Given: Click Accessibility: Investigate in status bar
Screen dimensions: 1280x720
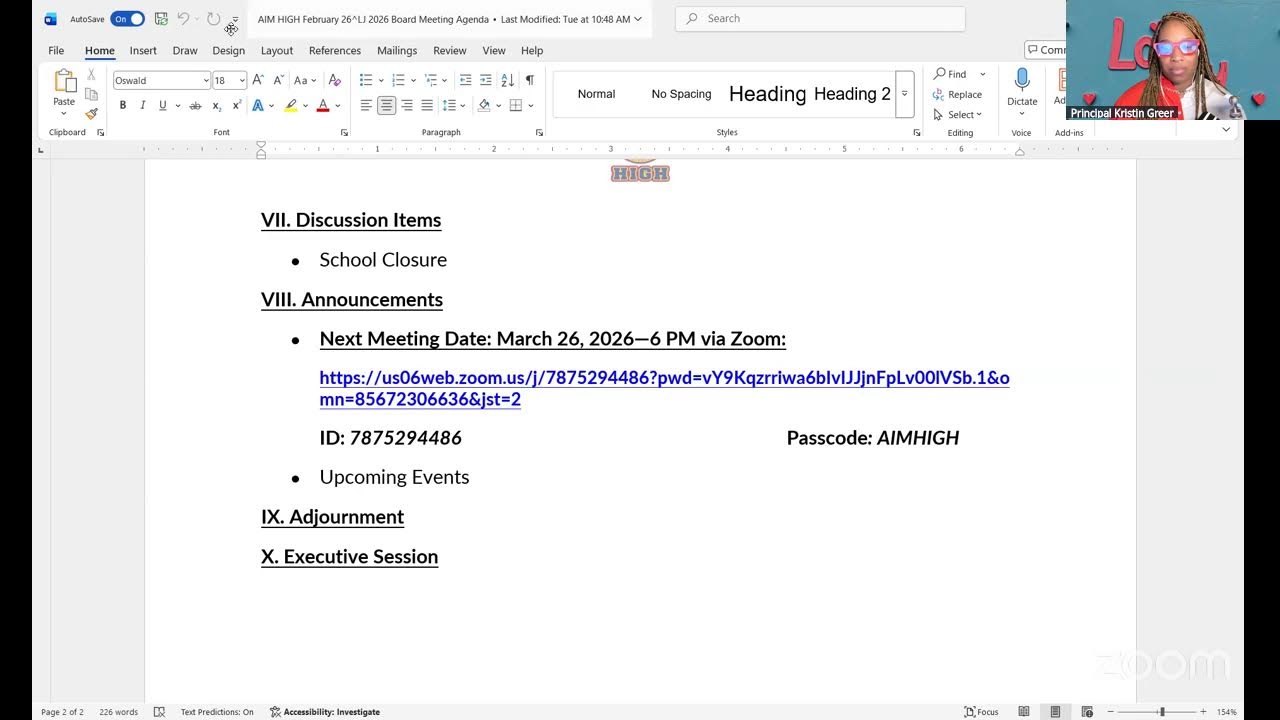Looking at the screenshot, I should pyautogui.click(x=325, y=712).
